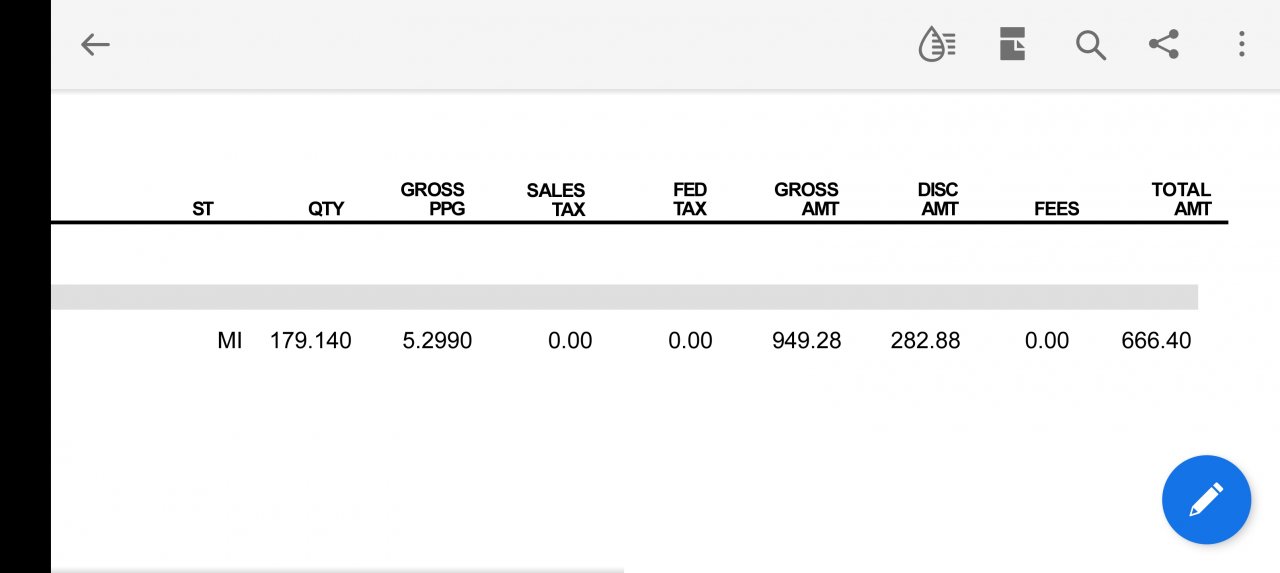Tap the total amount 666.40
Image resolution: width=1280 pixels, height=573 pixels.
(x=1156, y=341)
